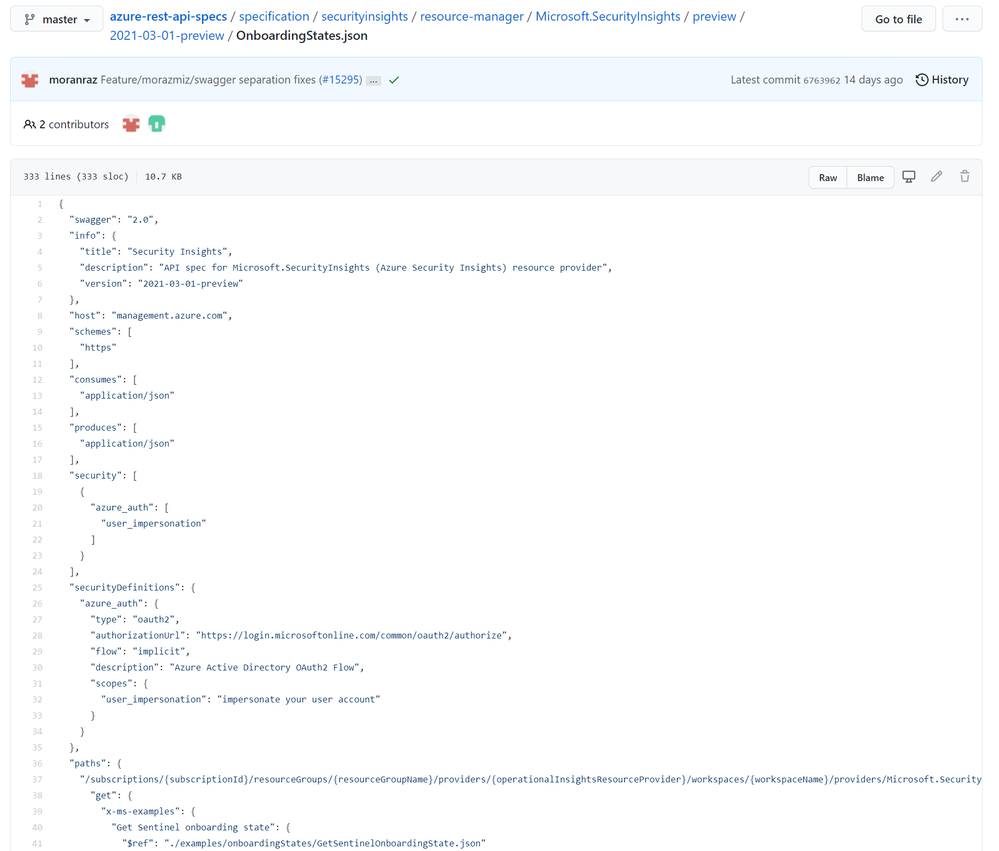Expand commit message ellipsis
999x851 pixels.
coord(373,81)
